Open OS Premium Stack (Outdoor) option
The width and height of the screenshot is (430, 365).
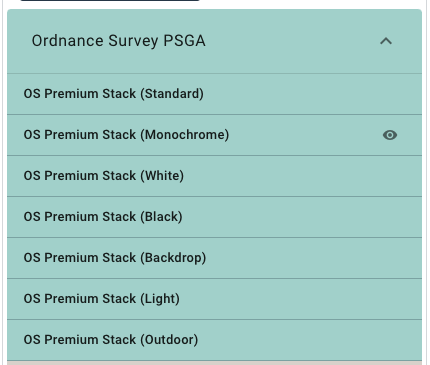click(214, 340)
